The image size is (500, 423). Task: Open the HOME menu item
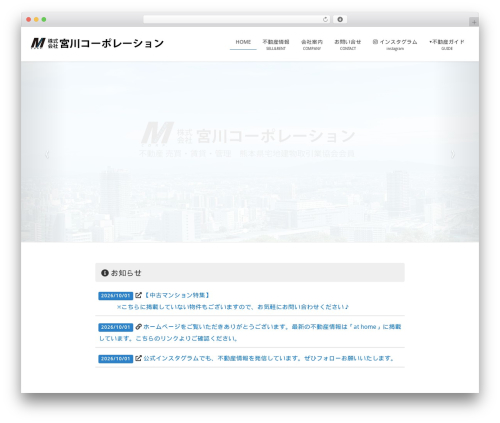pos(243,42)
